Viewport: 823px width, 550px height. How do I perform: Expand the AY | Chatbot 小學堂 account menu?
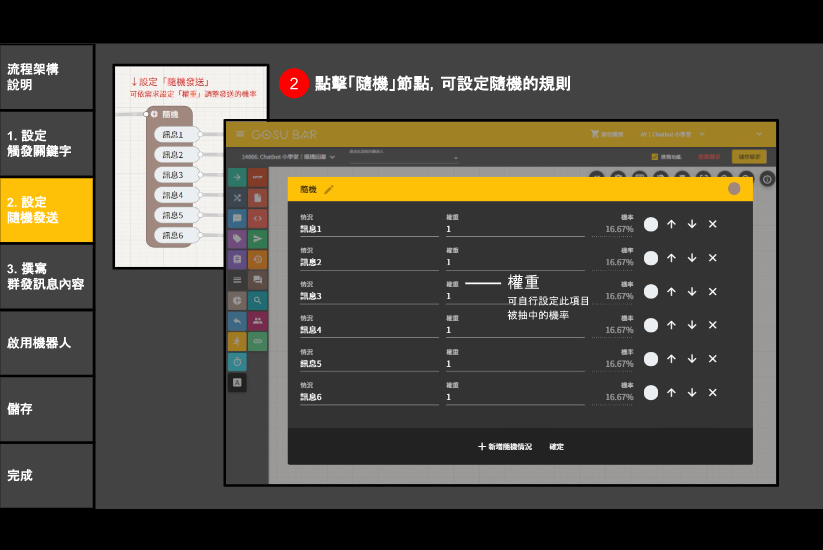672,134
